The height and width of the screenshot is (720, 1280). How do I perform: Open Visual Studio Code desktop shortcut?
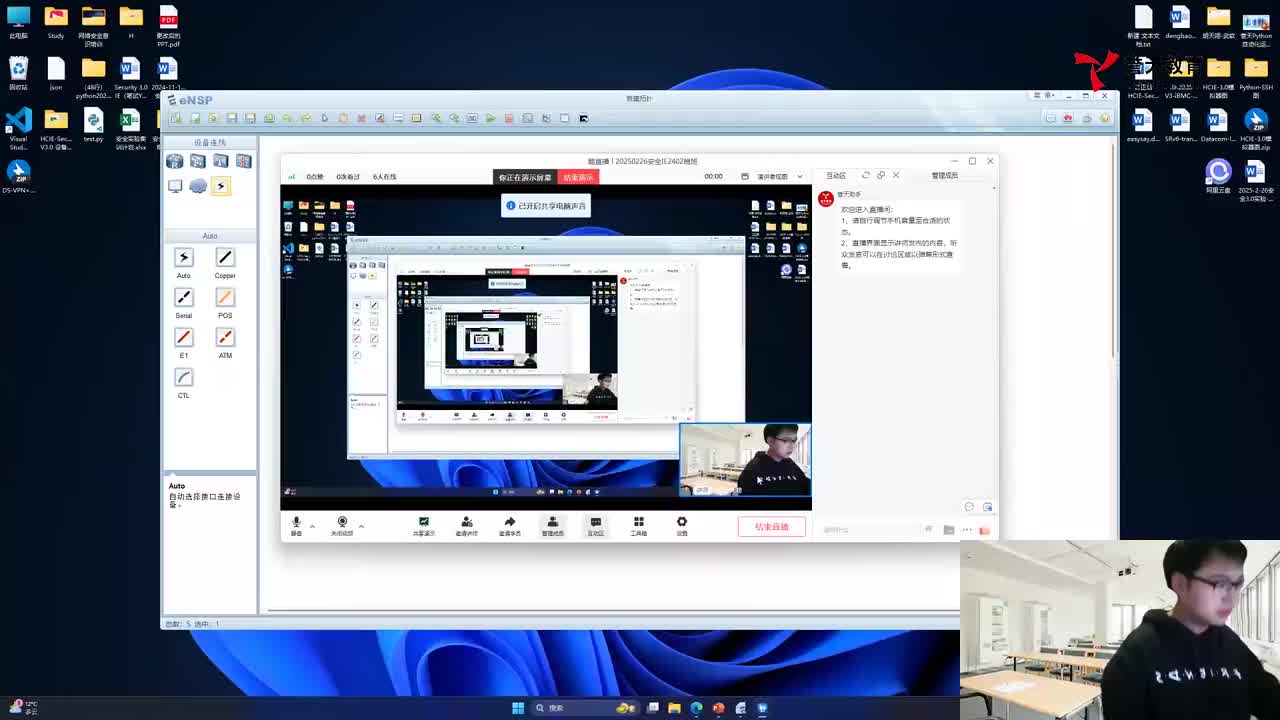18,129
